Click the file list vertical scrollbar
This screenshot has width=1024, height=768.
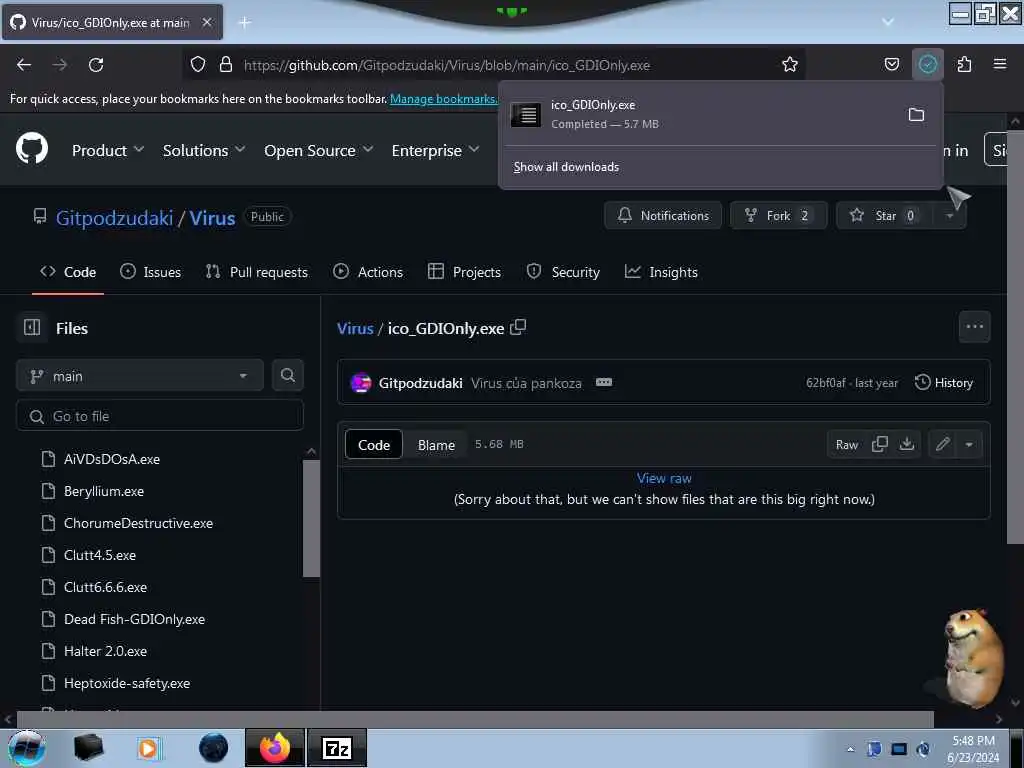312,519
